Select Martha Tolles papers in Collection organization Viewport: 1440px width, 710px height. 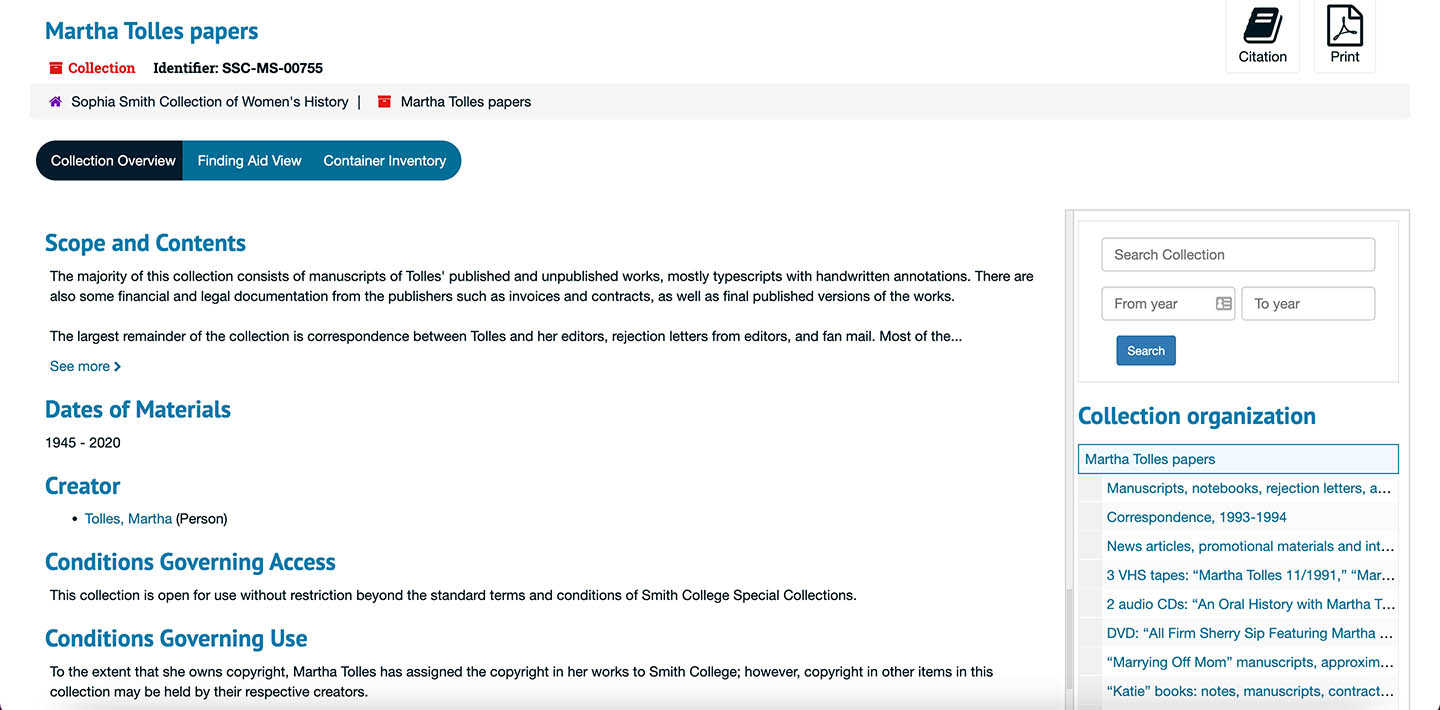1149,459
